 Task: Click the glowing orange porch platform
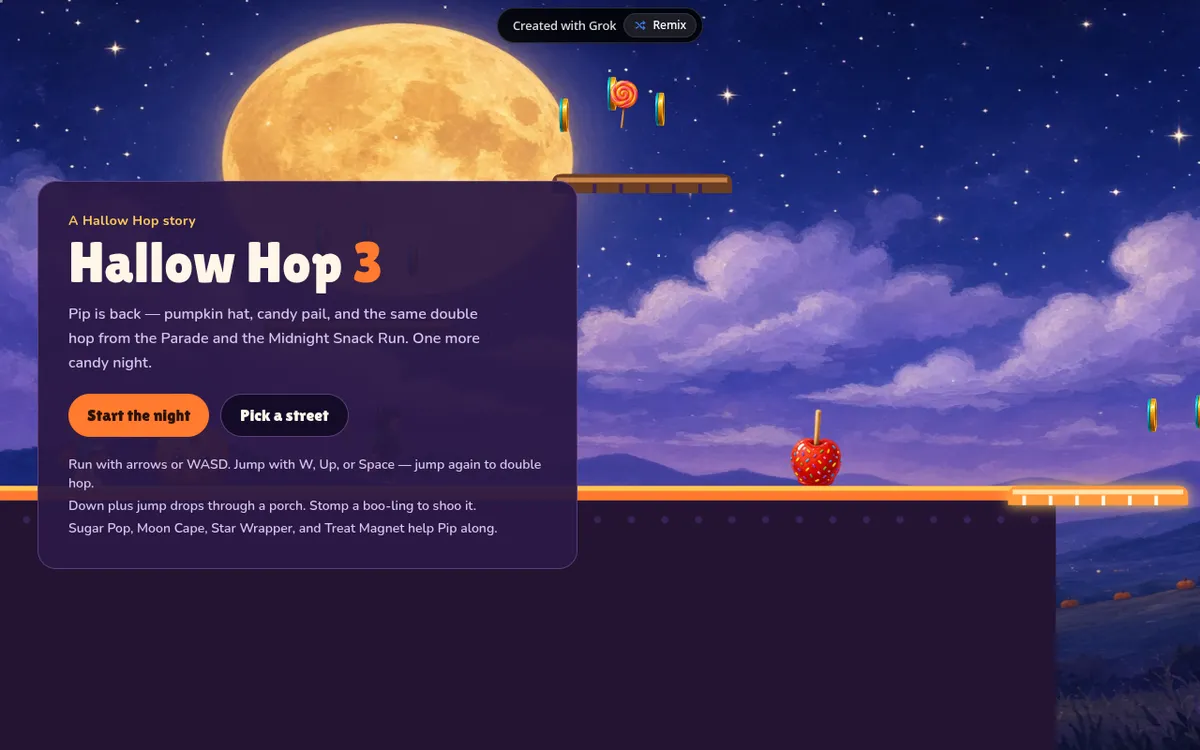pos(1098,496)
